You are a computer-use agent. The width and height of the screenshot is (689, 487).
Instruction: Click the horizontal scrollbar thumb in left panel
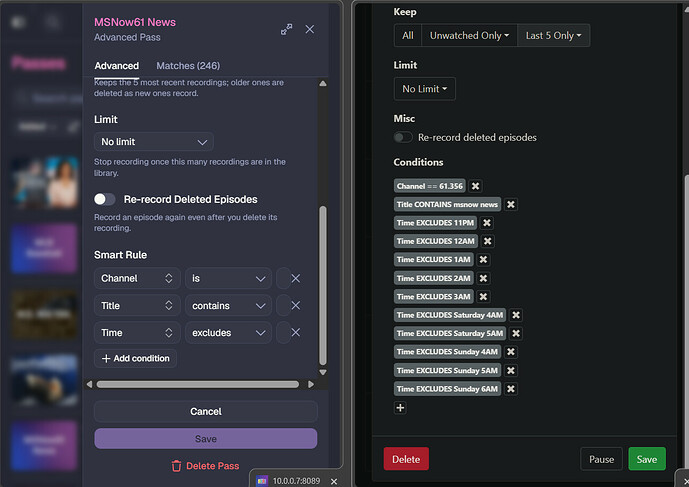click(x=198, y=384)
